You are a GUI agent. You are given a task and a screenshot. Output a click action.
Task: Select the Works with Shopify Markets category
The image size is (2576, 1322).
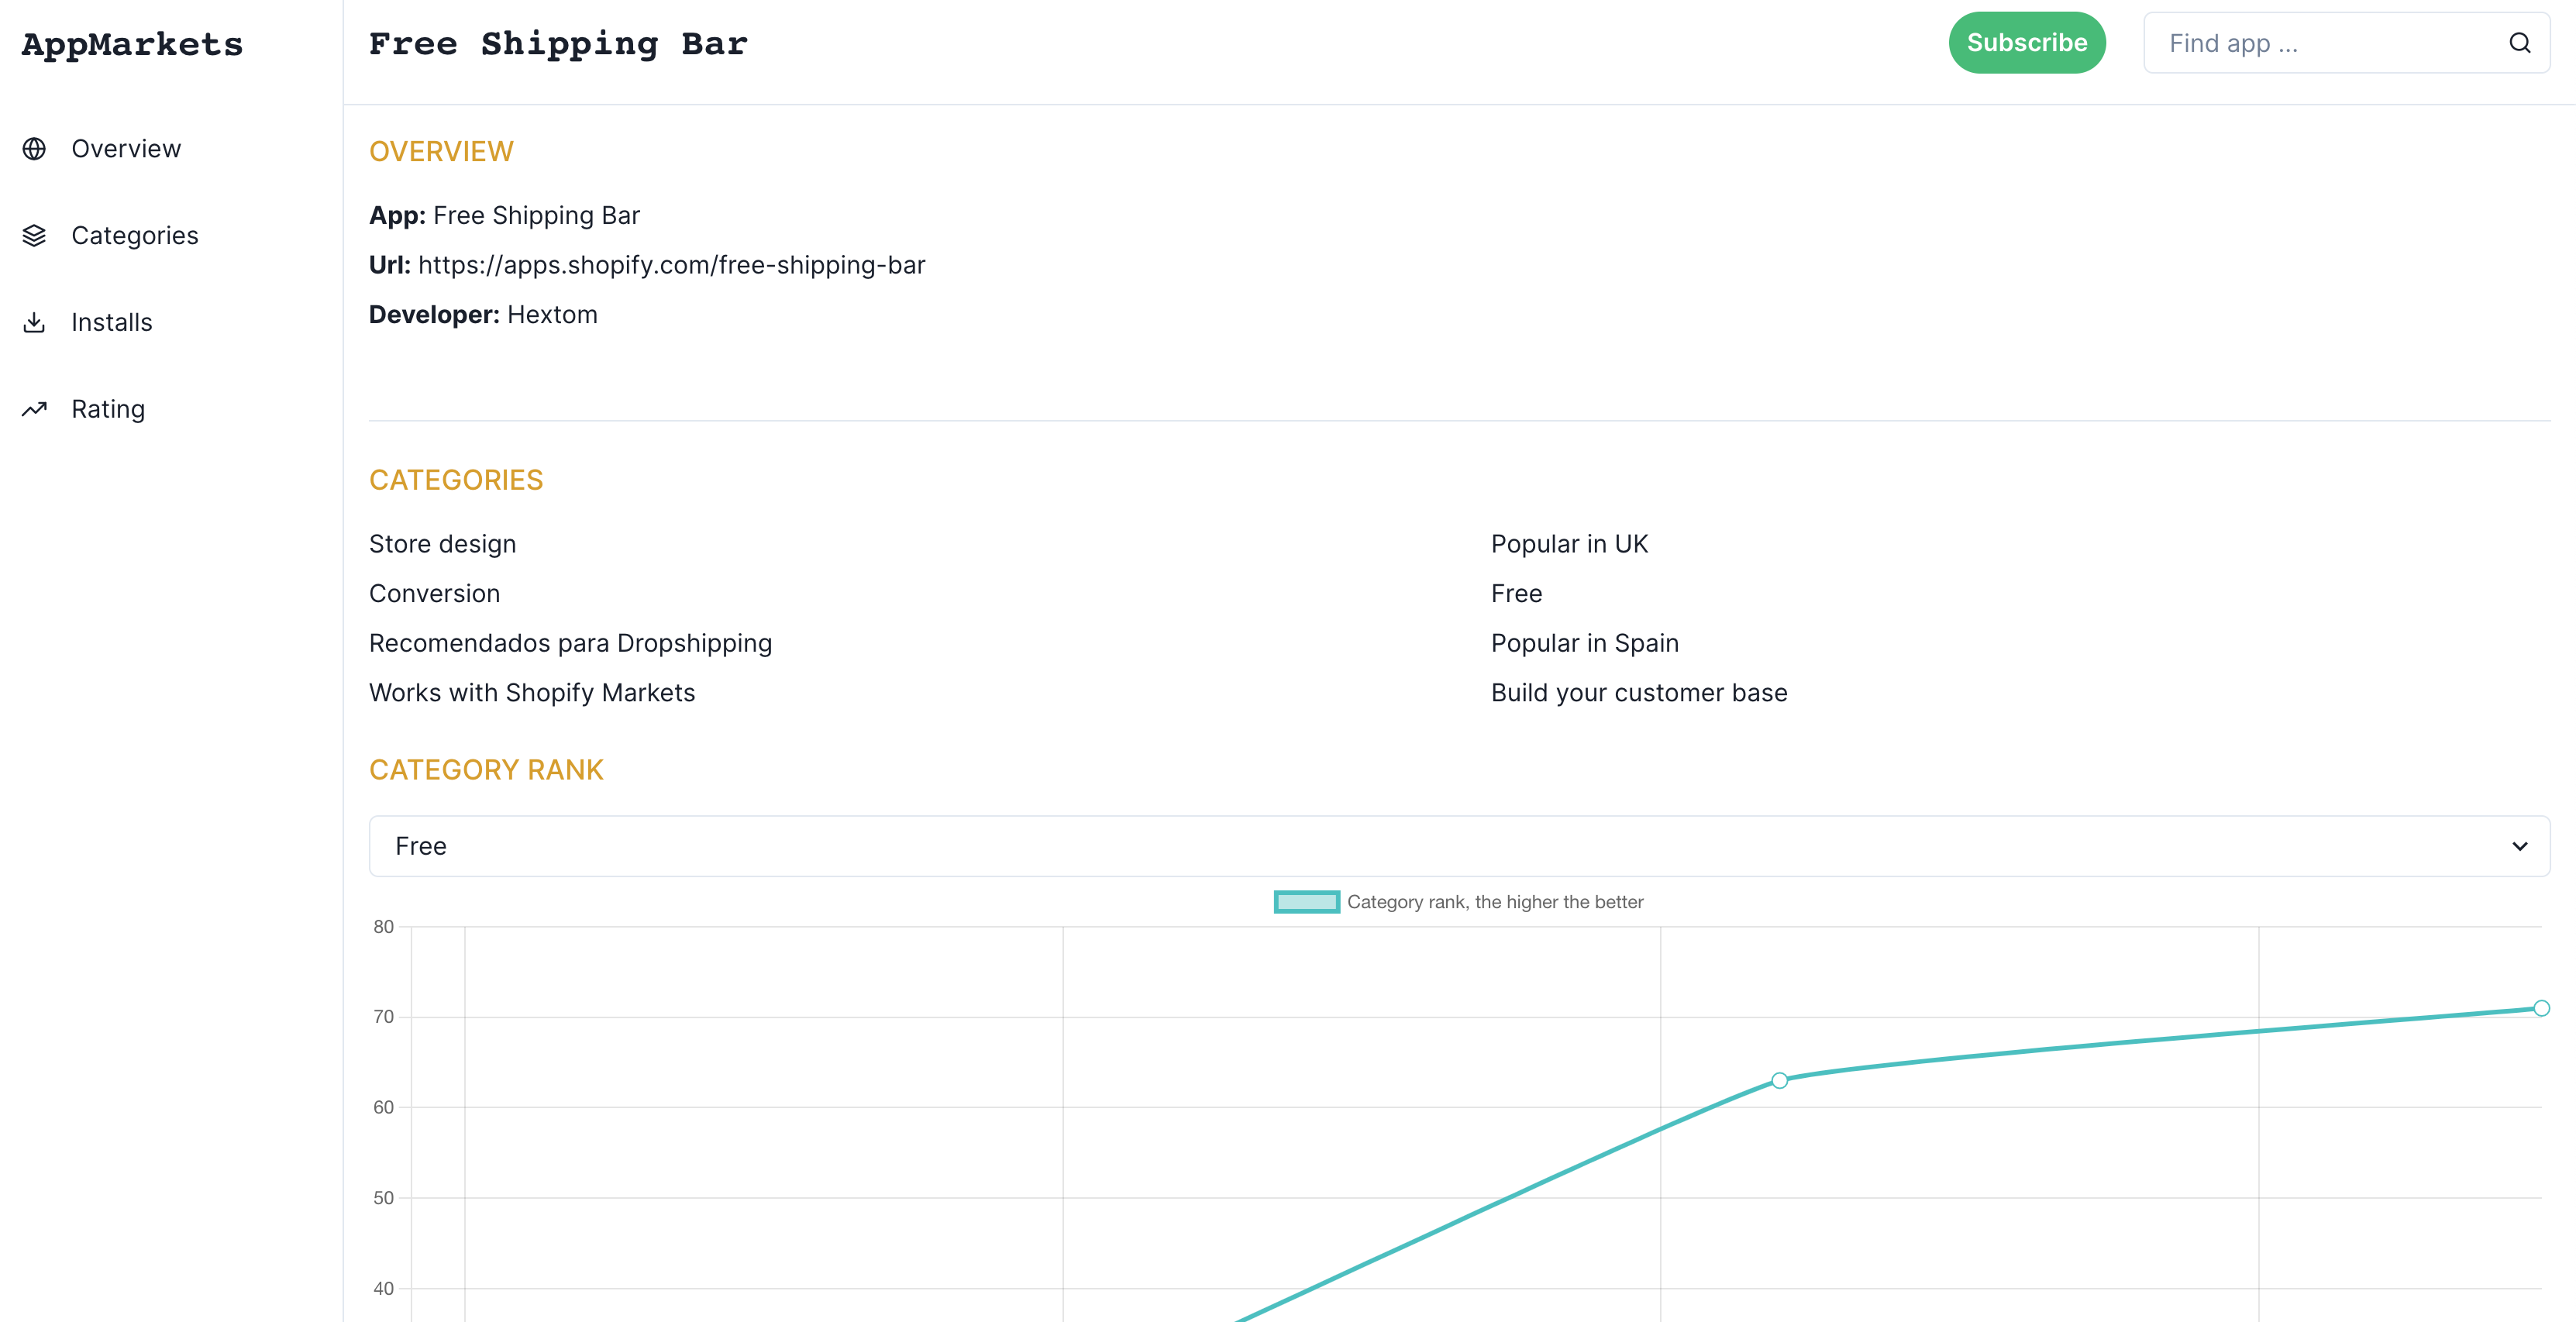(532, 693)
